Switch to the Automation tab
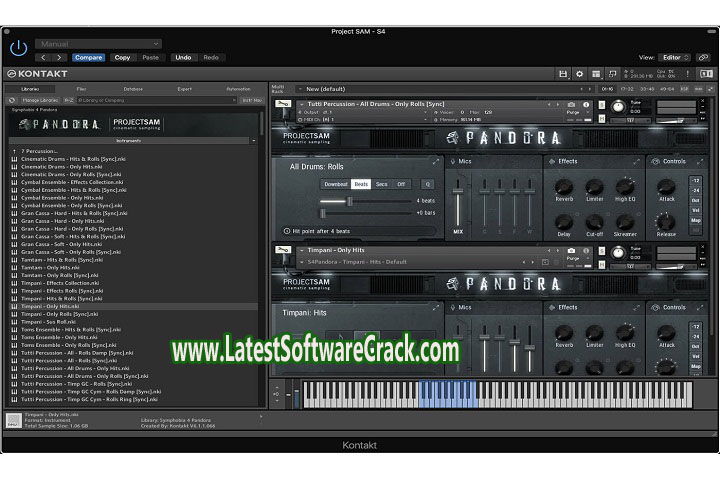This screenshot has height=480, width=720. pos(238,89)
